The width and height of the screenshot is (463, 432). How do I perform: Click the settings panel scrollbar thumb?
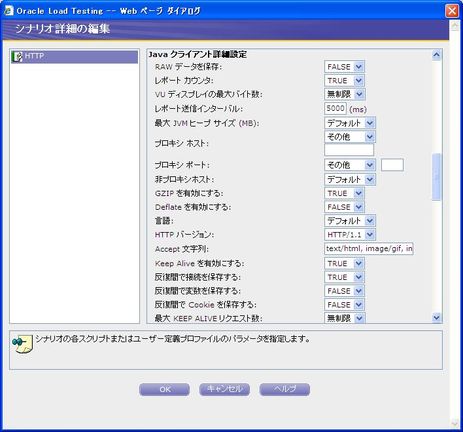pos(437,177)
